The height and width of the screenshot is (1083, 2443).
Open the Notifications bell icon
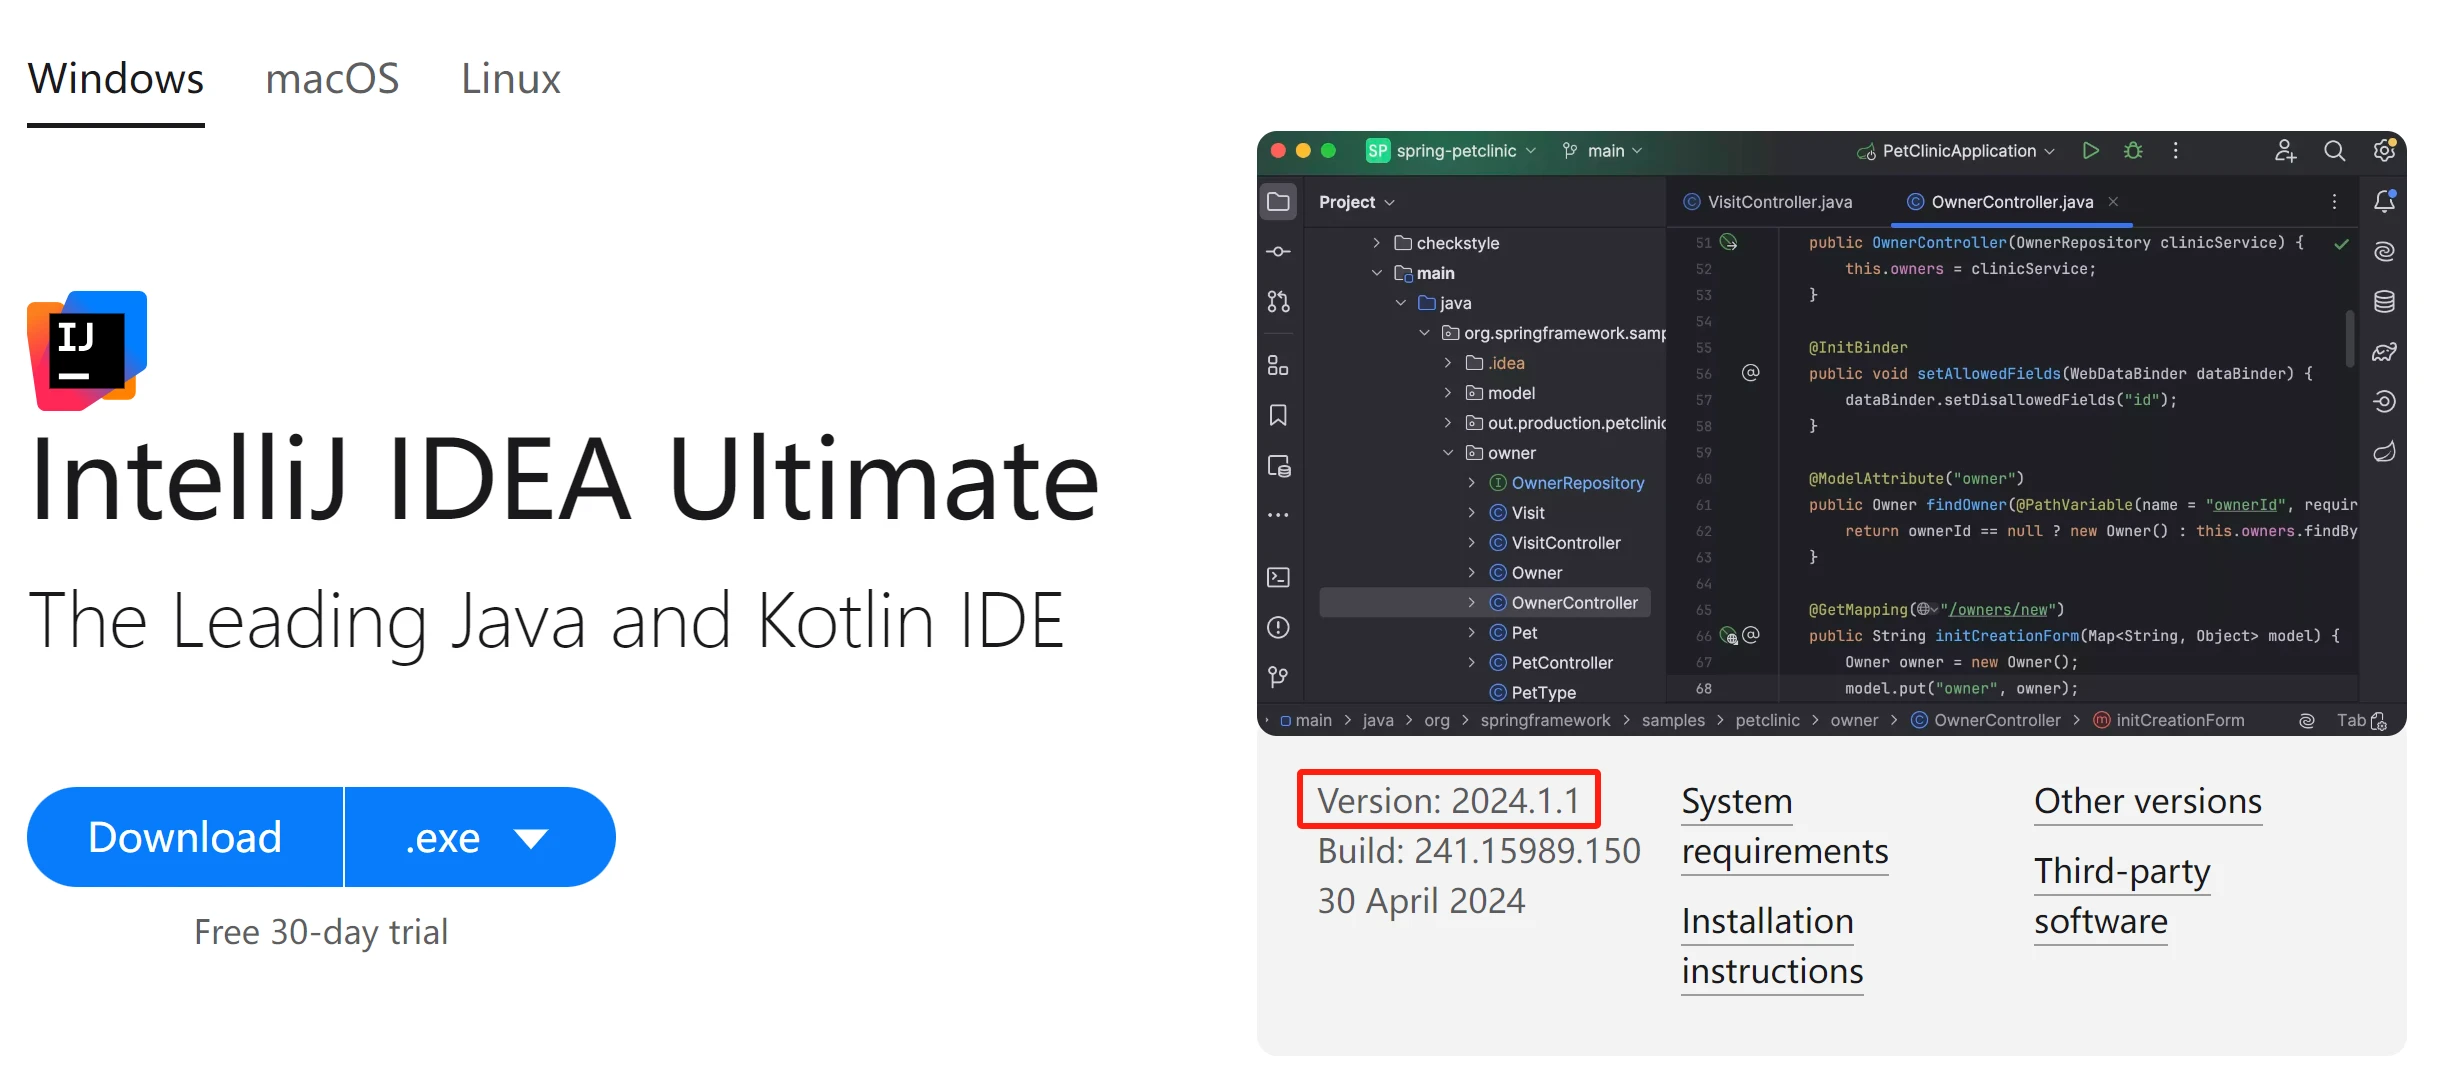[2384, 202]
